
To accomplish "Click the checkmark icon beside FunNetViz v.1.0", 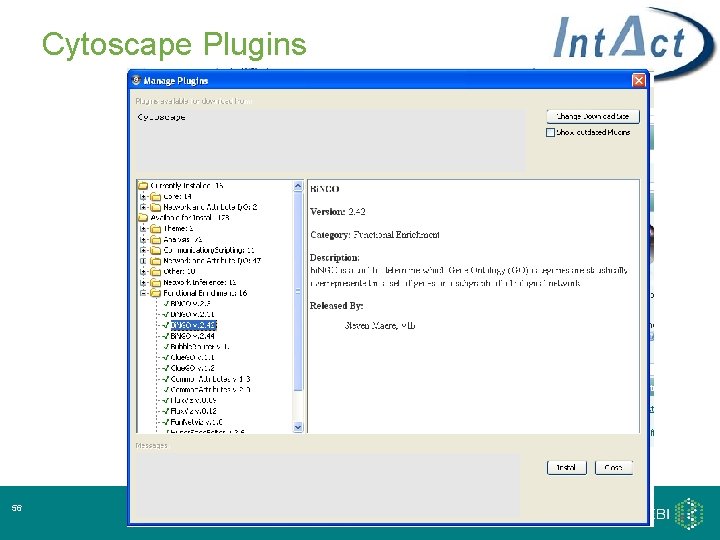I will (166, 422).
